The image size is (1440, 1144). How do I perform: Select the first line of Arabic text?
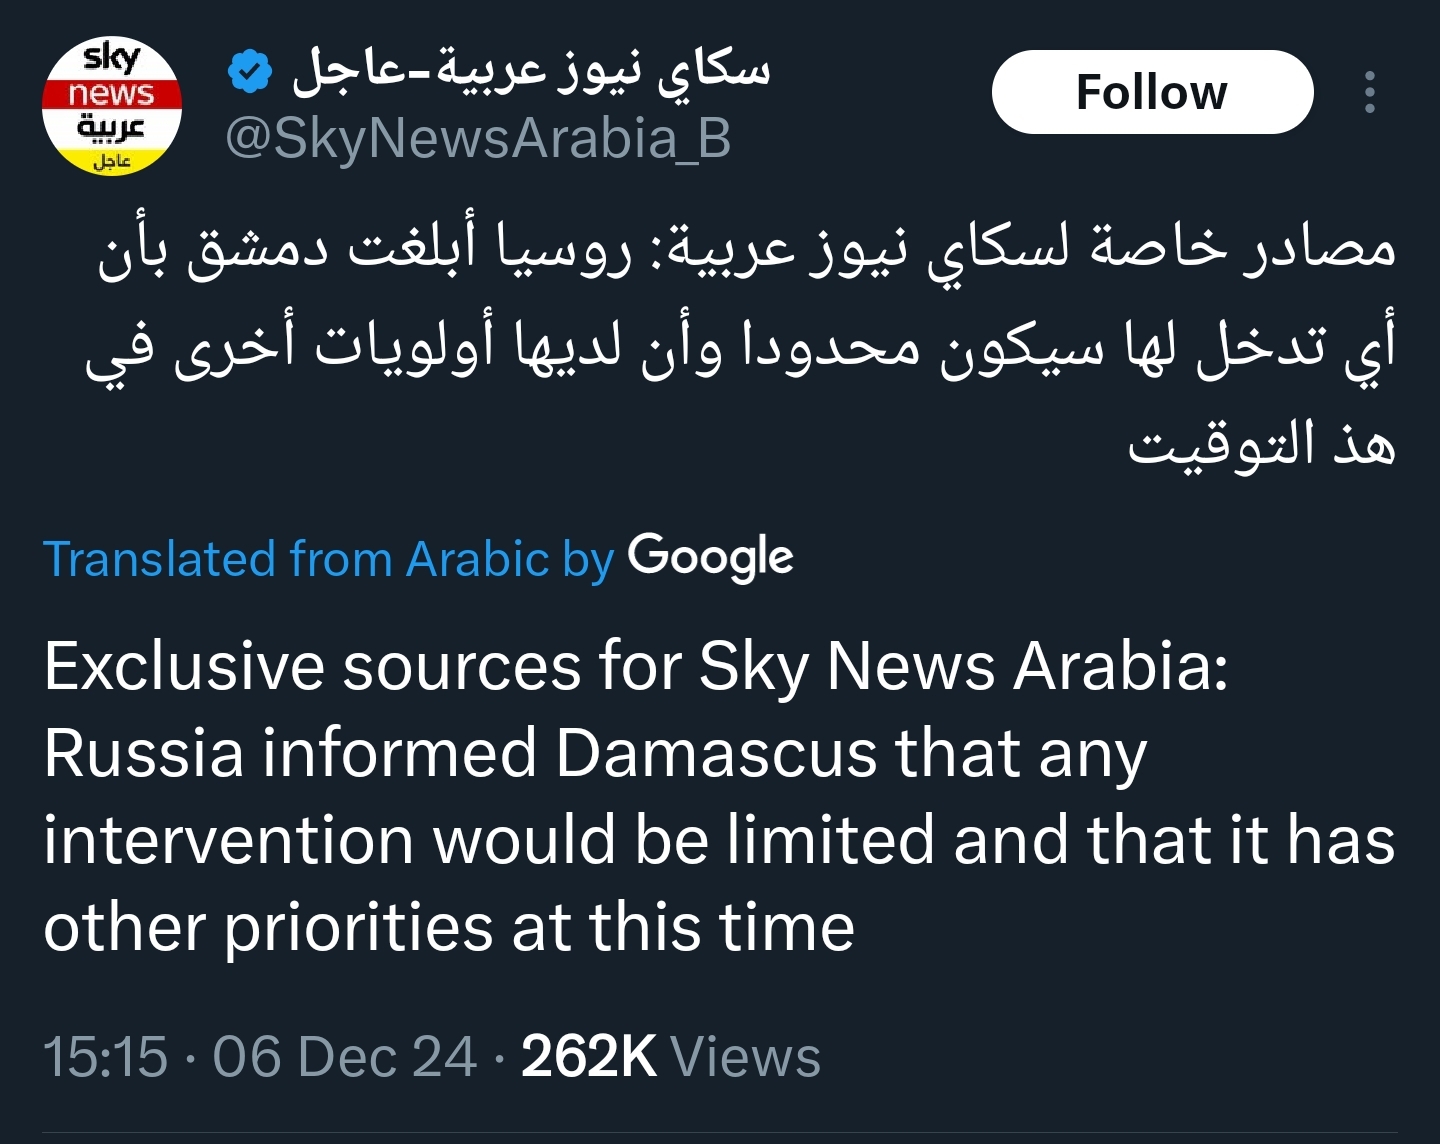746,249
